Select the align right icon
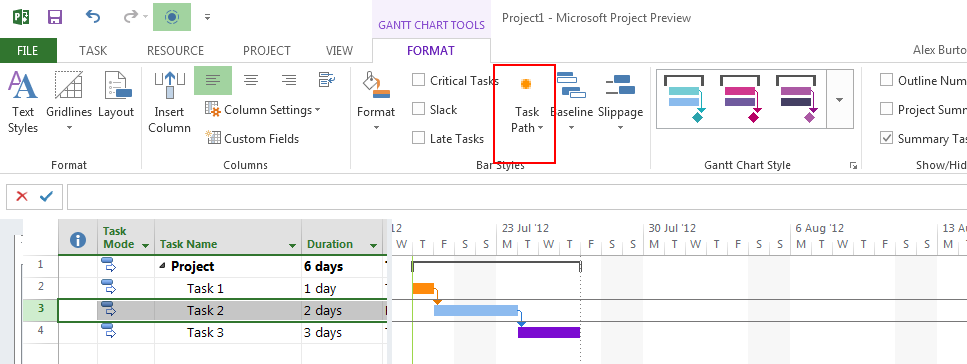 (289, 80)
